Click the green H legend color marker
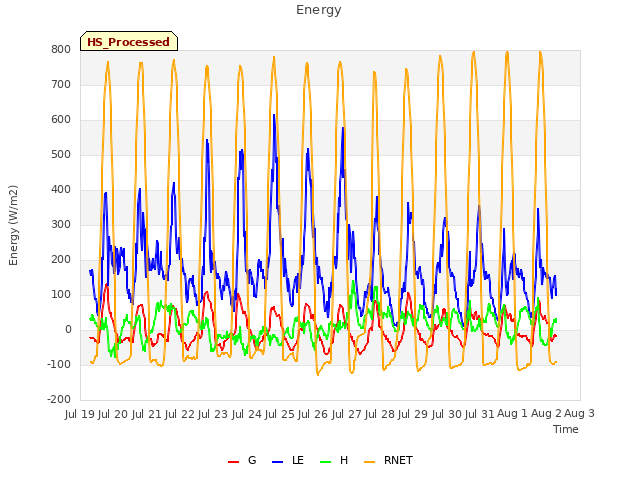Viewport: 640px width, 480px height. (x=325, y=462)
